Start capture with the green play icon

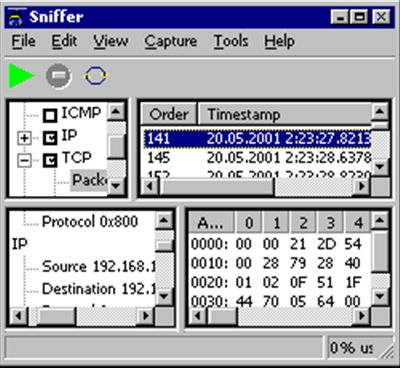point(21,76)
